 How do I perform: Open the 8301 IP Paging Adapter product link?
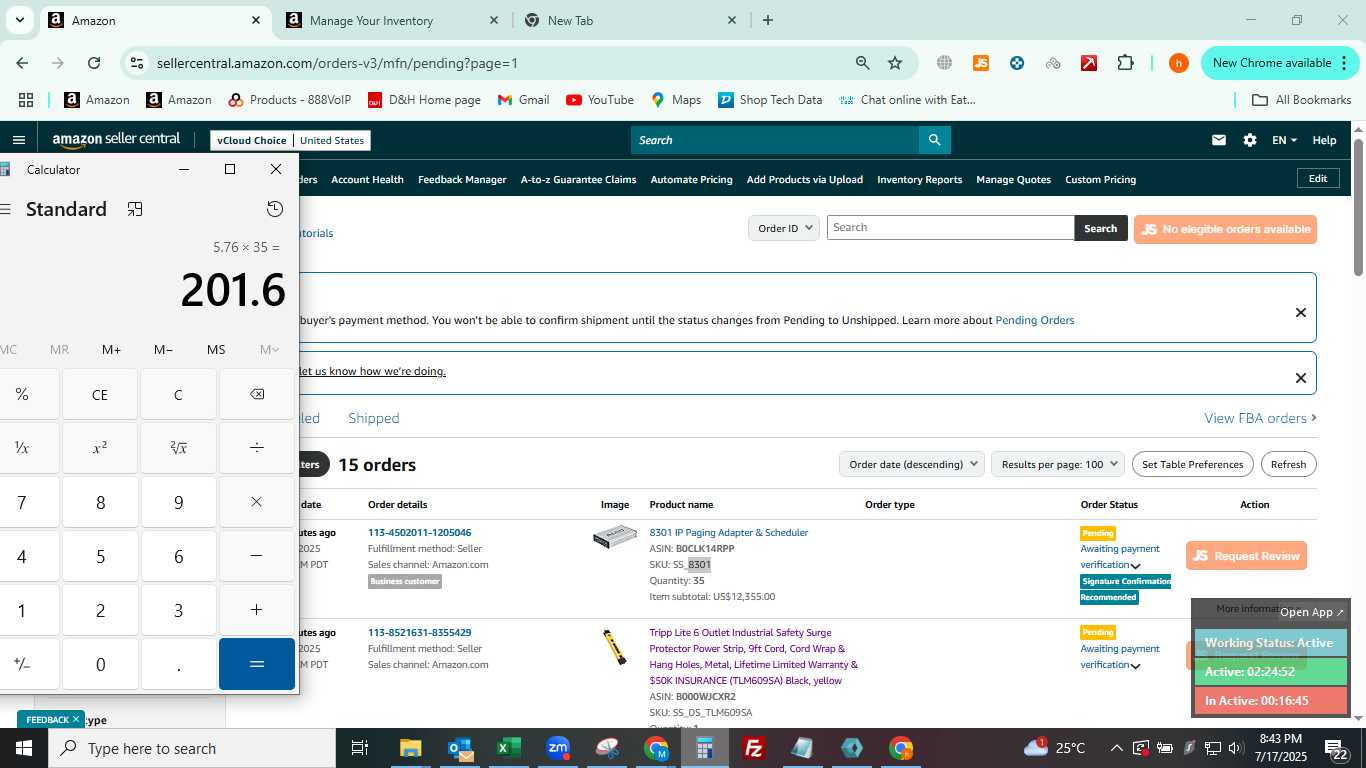[x=728, y=533]
